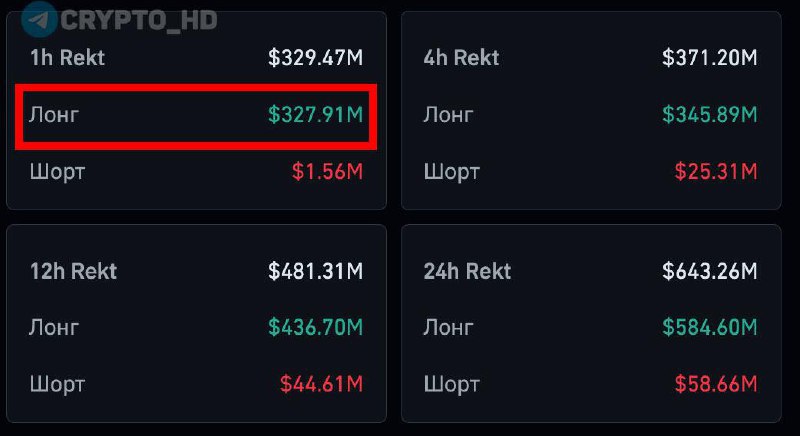Click the 12h Лонг value $436.70M
Image resolution: width=800 pixels, height=436 pixels.
click(x=315, y=327)
